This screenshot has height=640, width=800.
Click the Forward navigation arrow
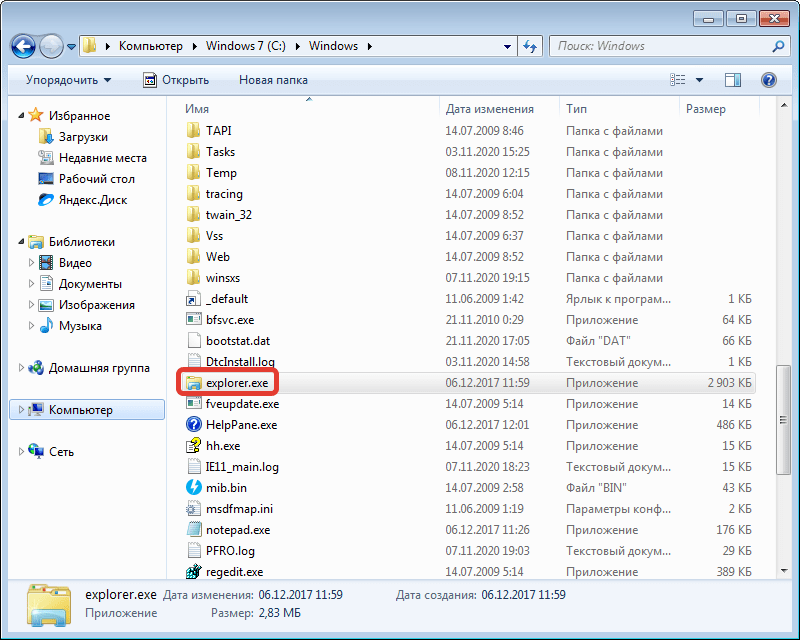pos(51,46)
